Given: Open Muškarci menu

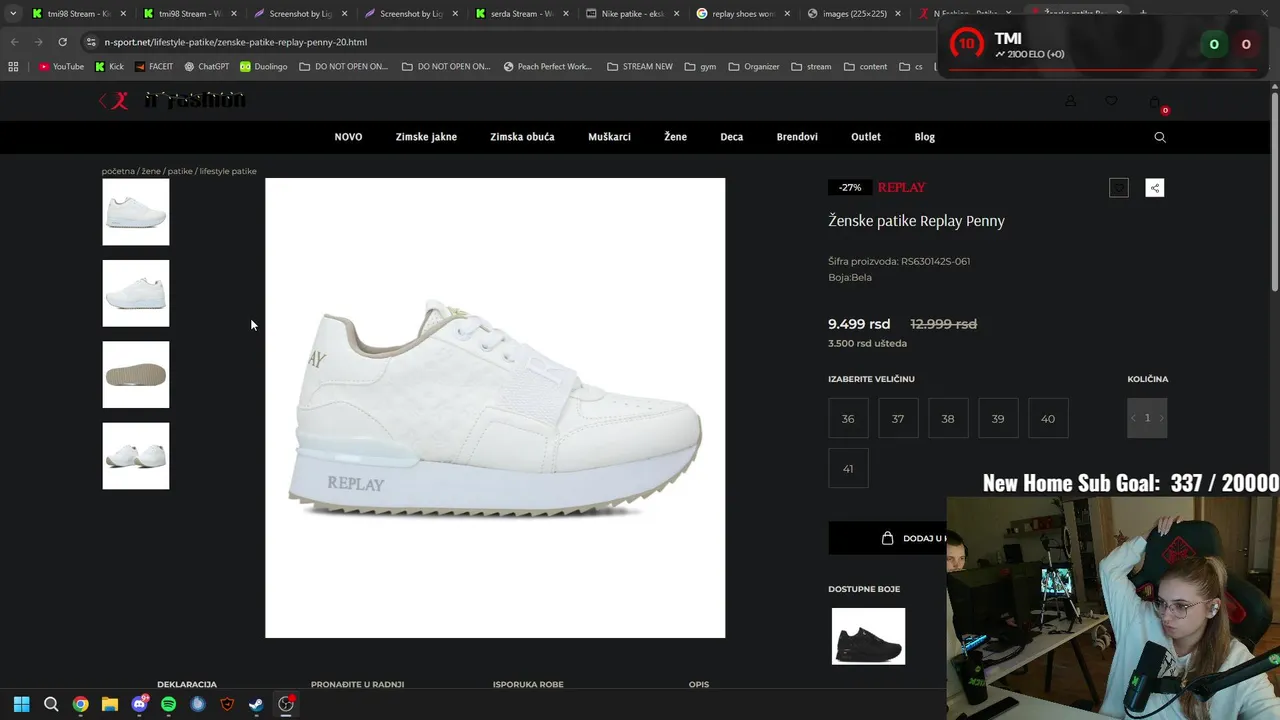Looking at the screenshot, I should click(609, 137).
